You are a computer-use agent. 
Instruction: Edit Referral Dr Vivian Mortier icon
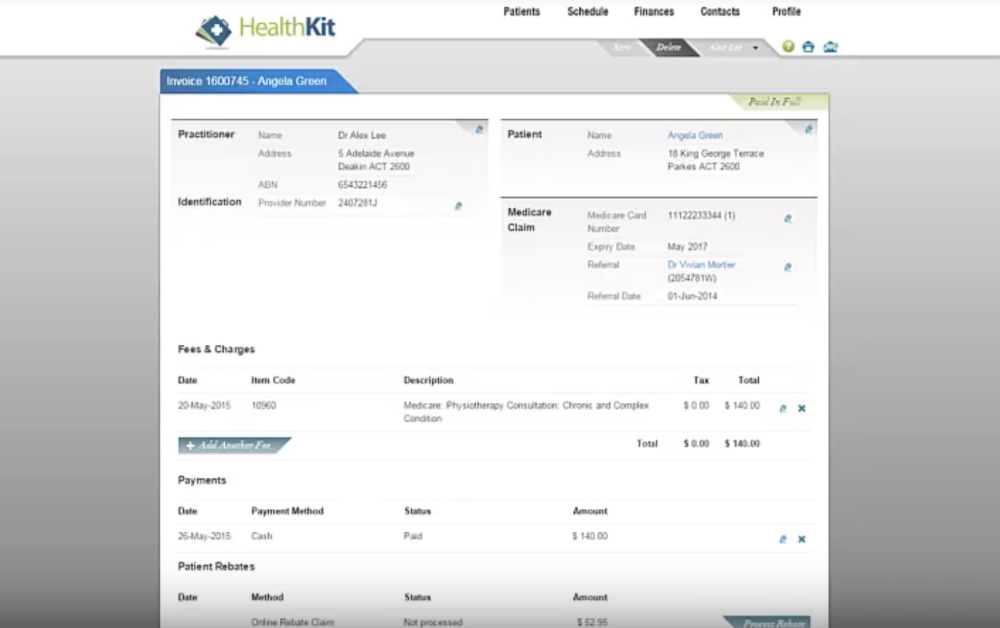(788, 267)
